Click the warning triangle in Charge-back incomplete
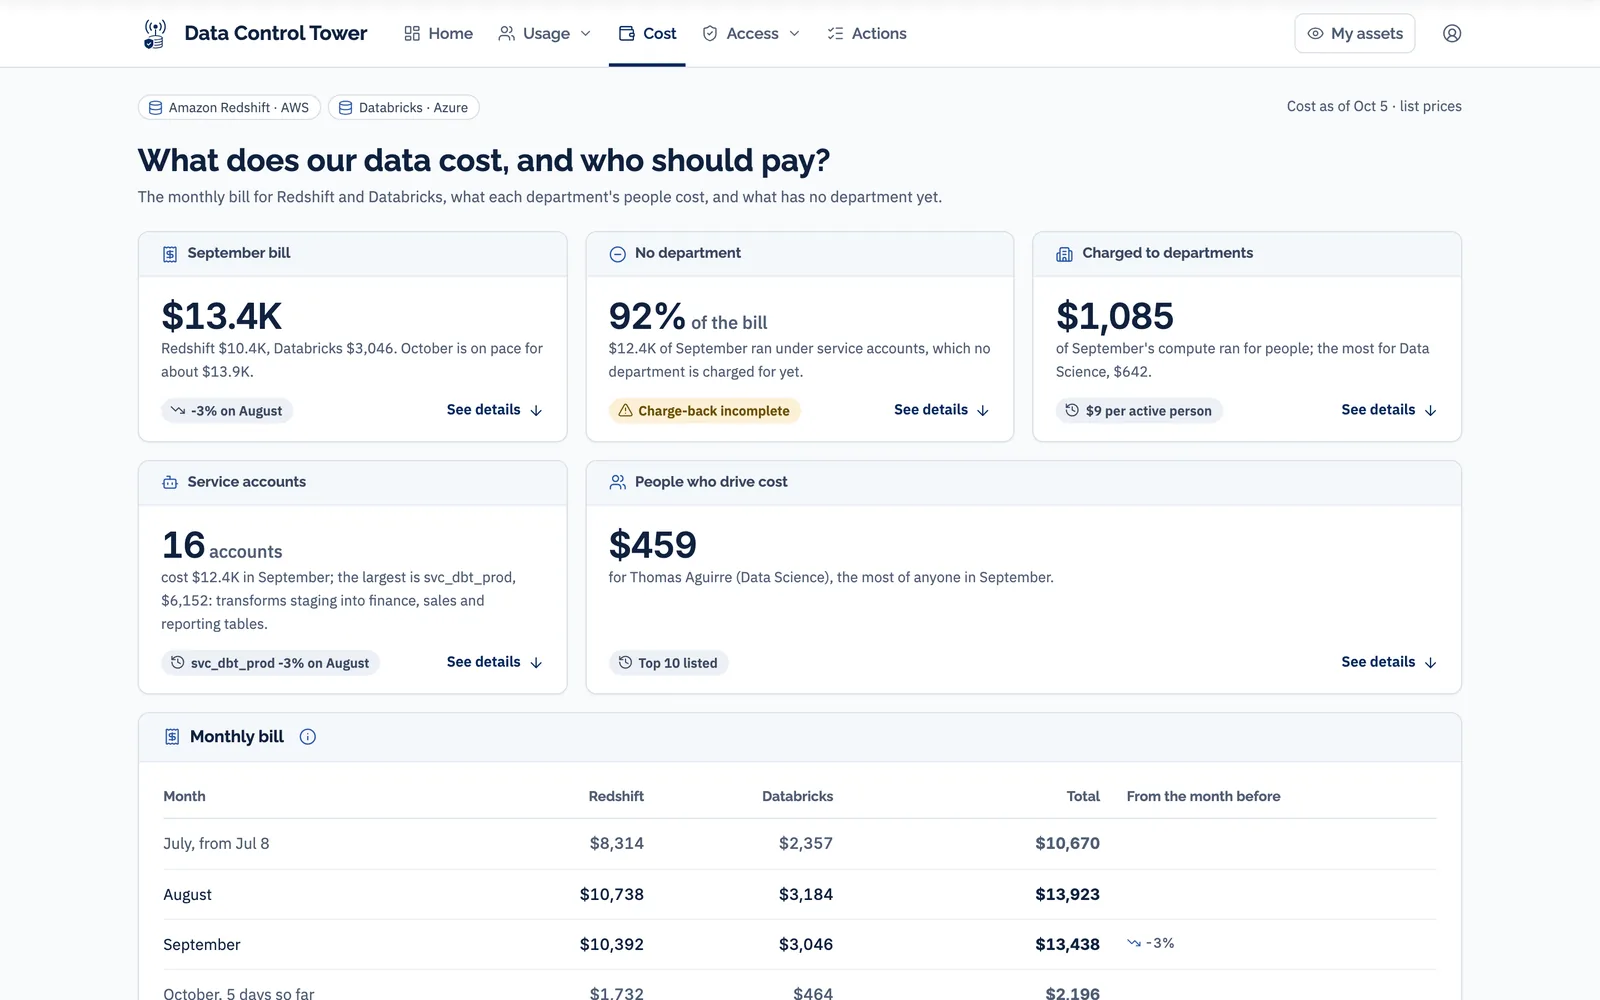 coord(625,411)
